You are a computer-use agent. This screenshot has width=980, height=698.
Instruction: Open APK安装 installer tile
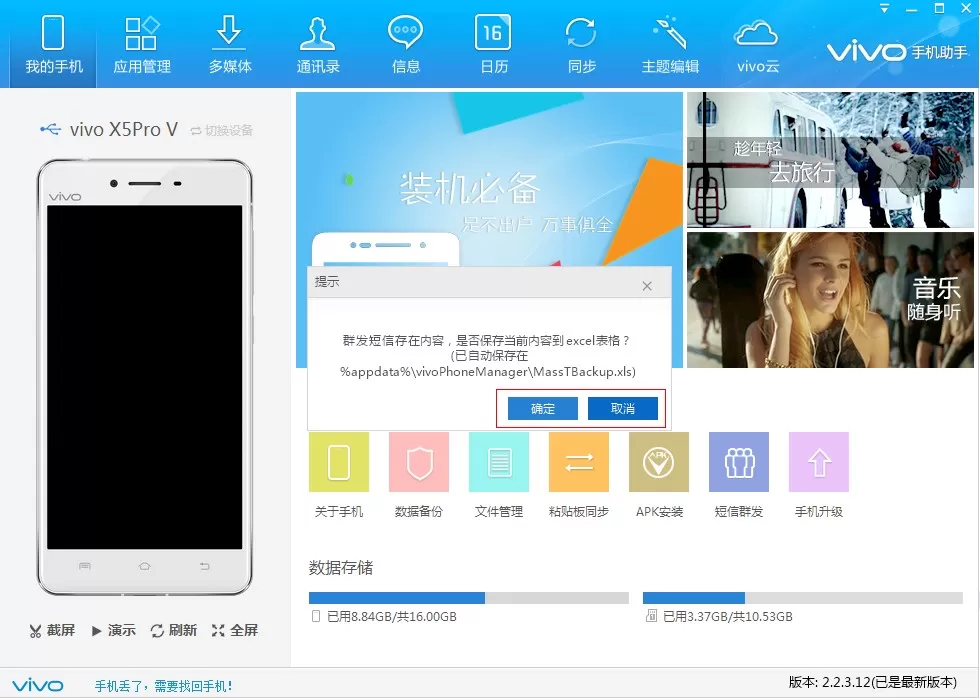(x=659, y=476)
